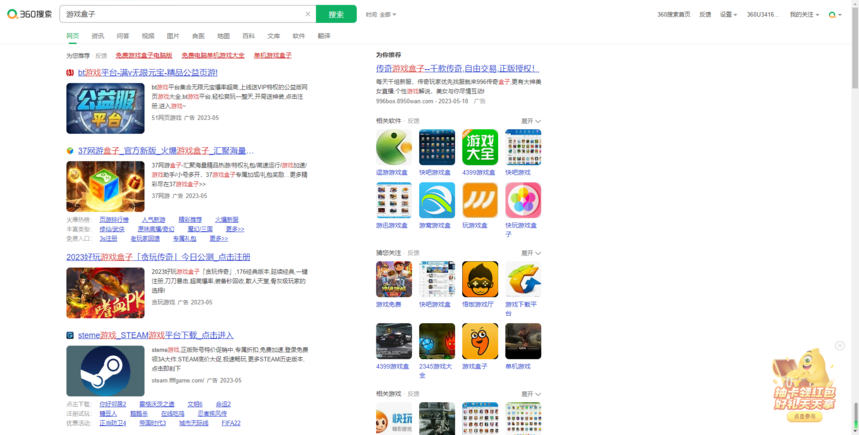Expand the 相关软件 section with 展开
859x435 pixels.
point(531,121)
